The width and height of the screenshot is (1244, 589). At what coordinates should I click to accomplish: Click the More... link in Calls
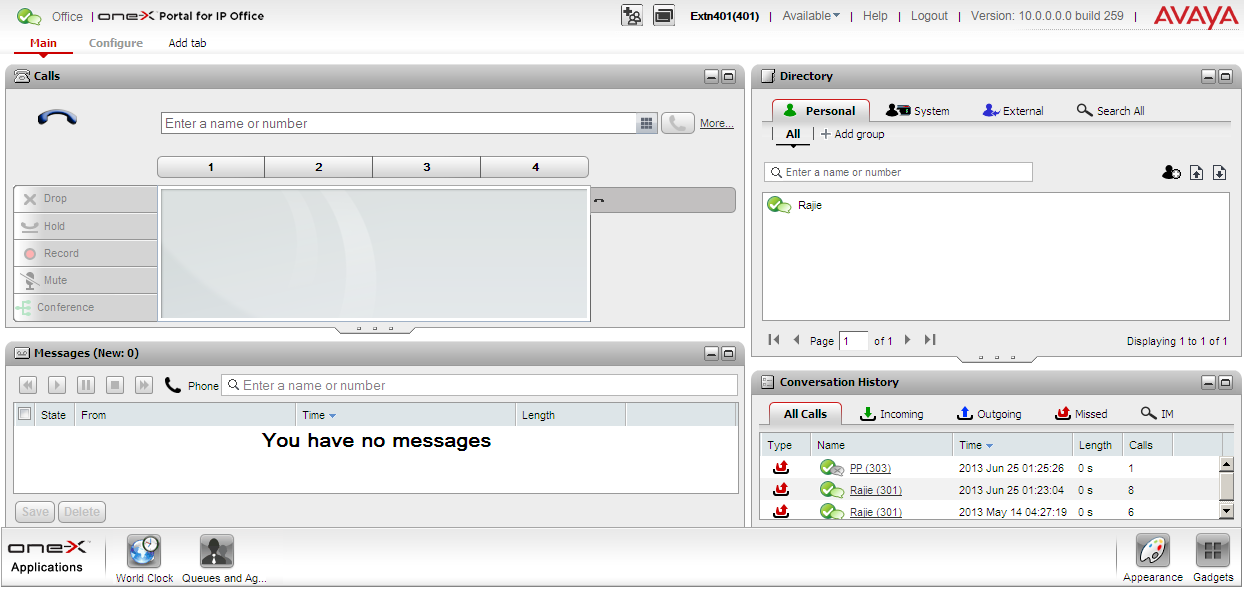(x=717, y=123)
